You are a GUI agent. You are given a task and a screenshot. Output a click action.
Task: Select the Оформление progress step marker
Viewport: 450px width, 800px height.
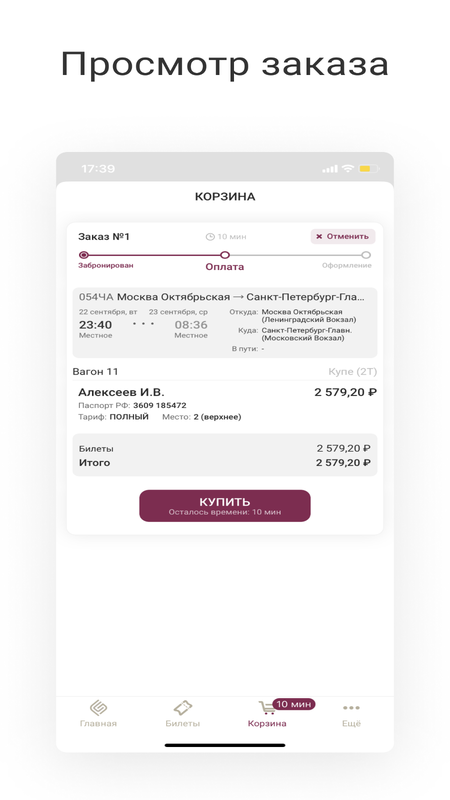(366, 255)
